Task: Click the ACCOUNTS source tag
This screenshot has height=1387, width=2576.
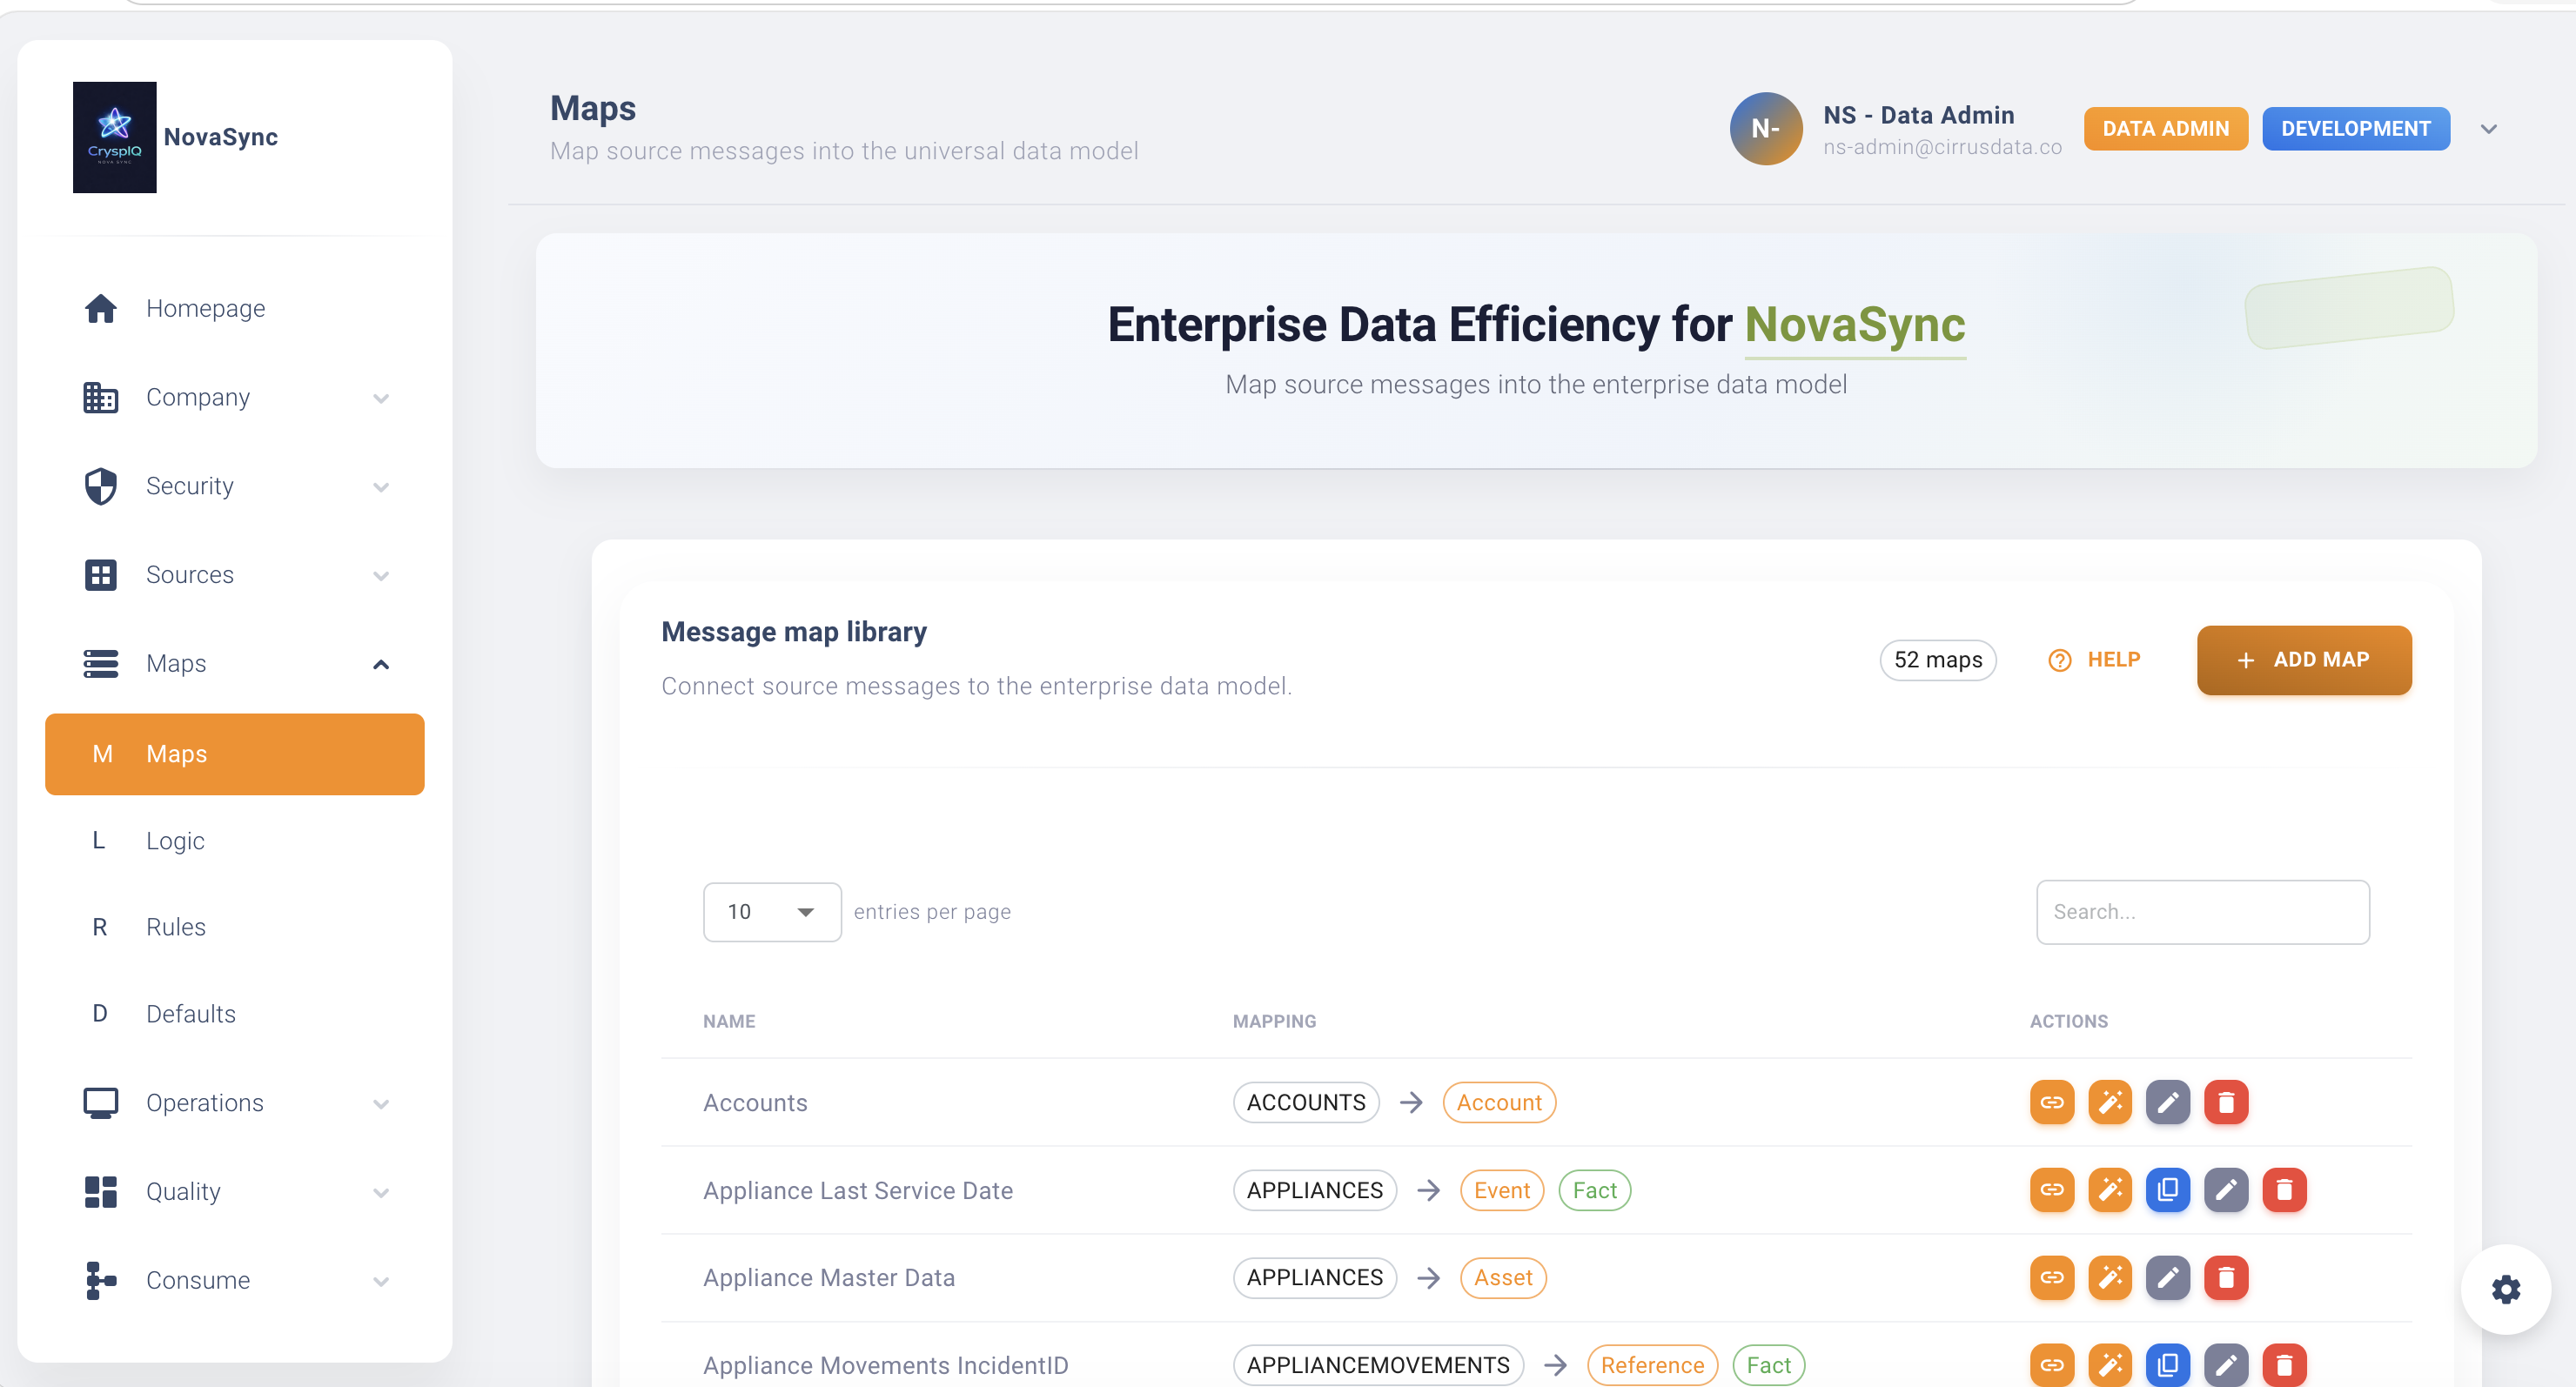Action: click(1305, 1103)
